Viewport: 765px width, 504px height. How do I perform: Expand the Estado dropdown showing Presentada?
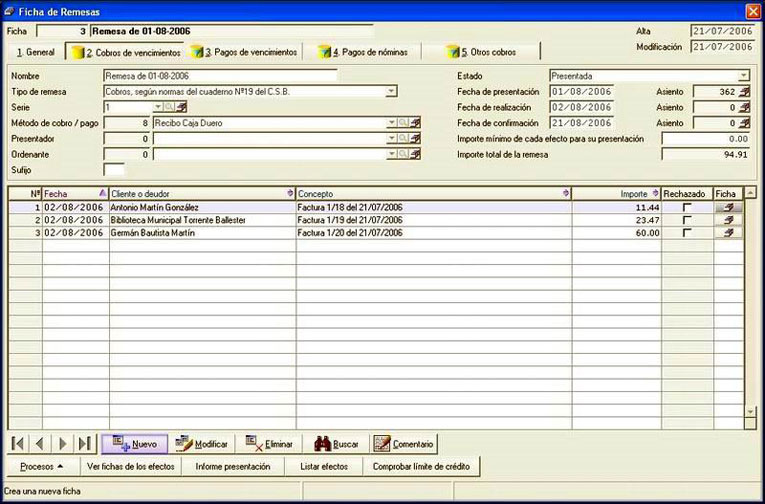744,76
